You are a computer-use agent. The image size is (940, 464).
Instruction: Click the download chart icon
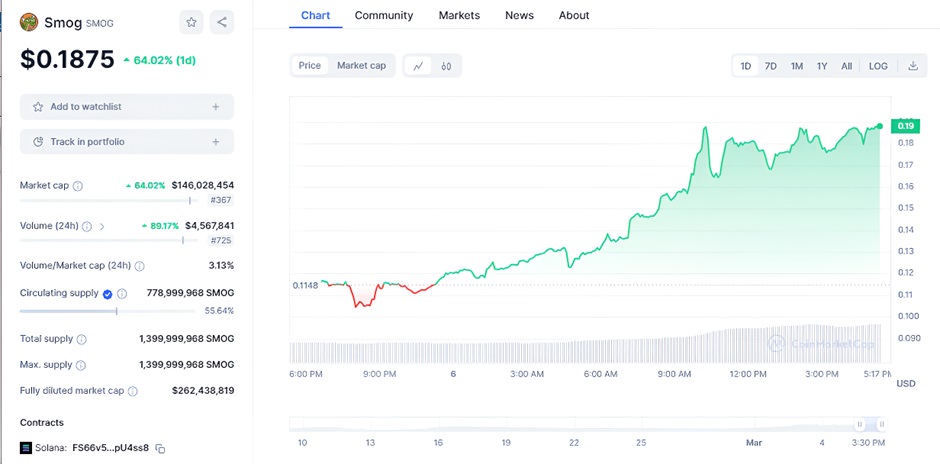(x=912, y=66)
